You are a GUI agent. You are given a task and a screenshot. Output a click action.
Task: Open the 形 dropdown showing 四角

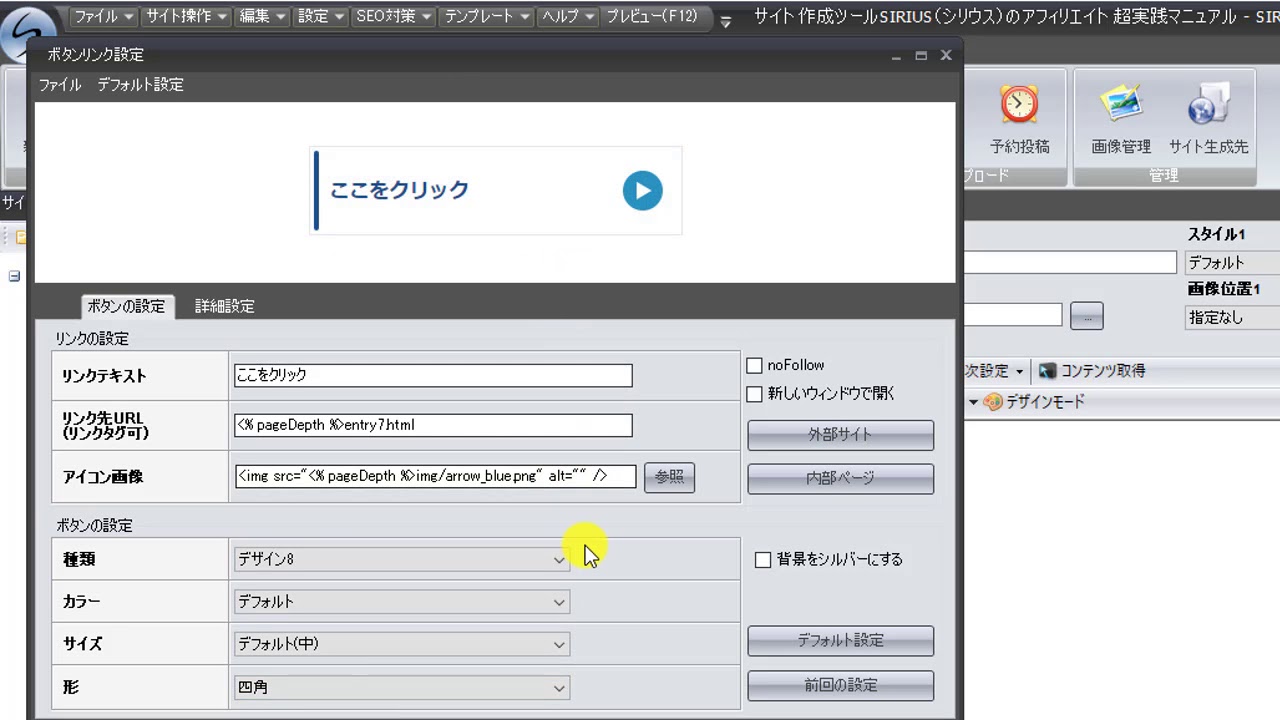402,687
